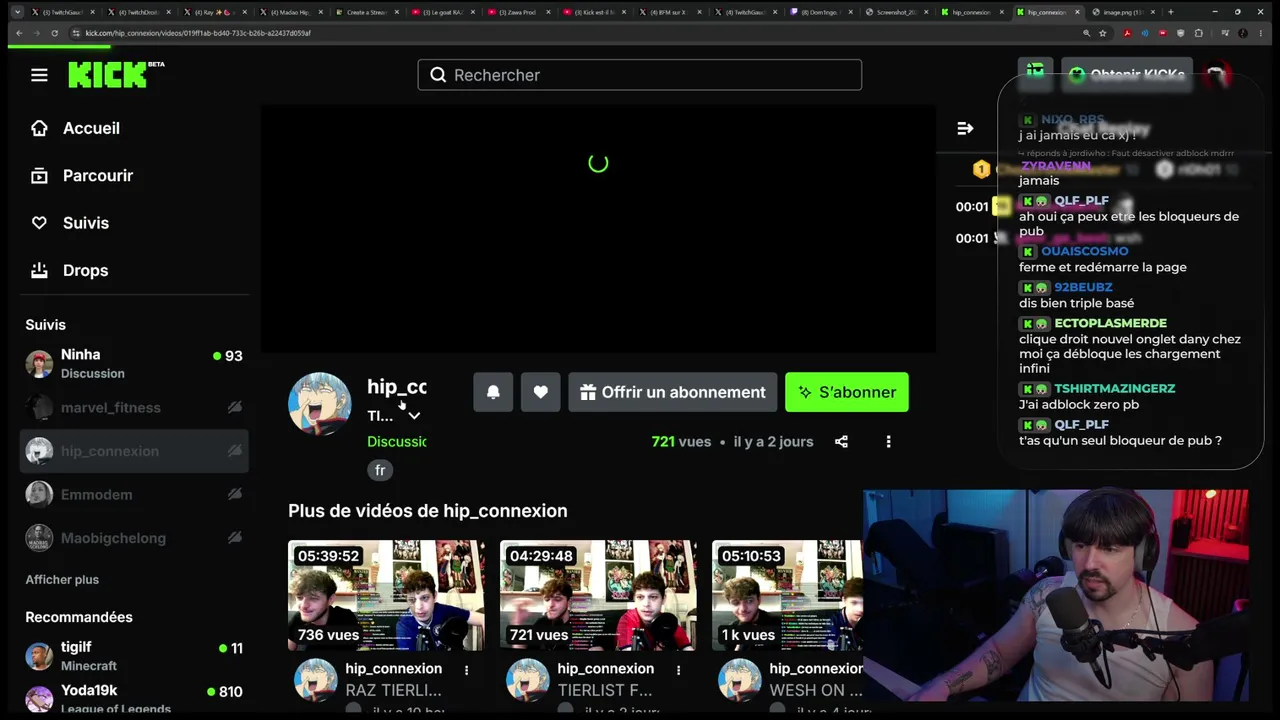Screen dimensions: 1280x720
Task: Open the hamburger sidebar menu
Action: 39,75
